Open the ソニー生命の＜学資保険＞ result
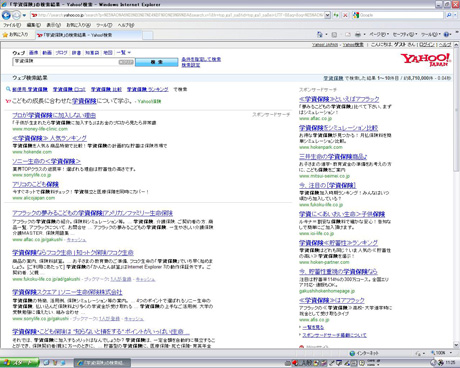The height and width of the screenshot is (368, 460). pyautogui.click(x=47, y=161)
